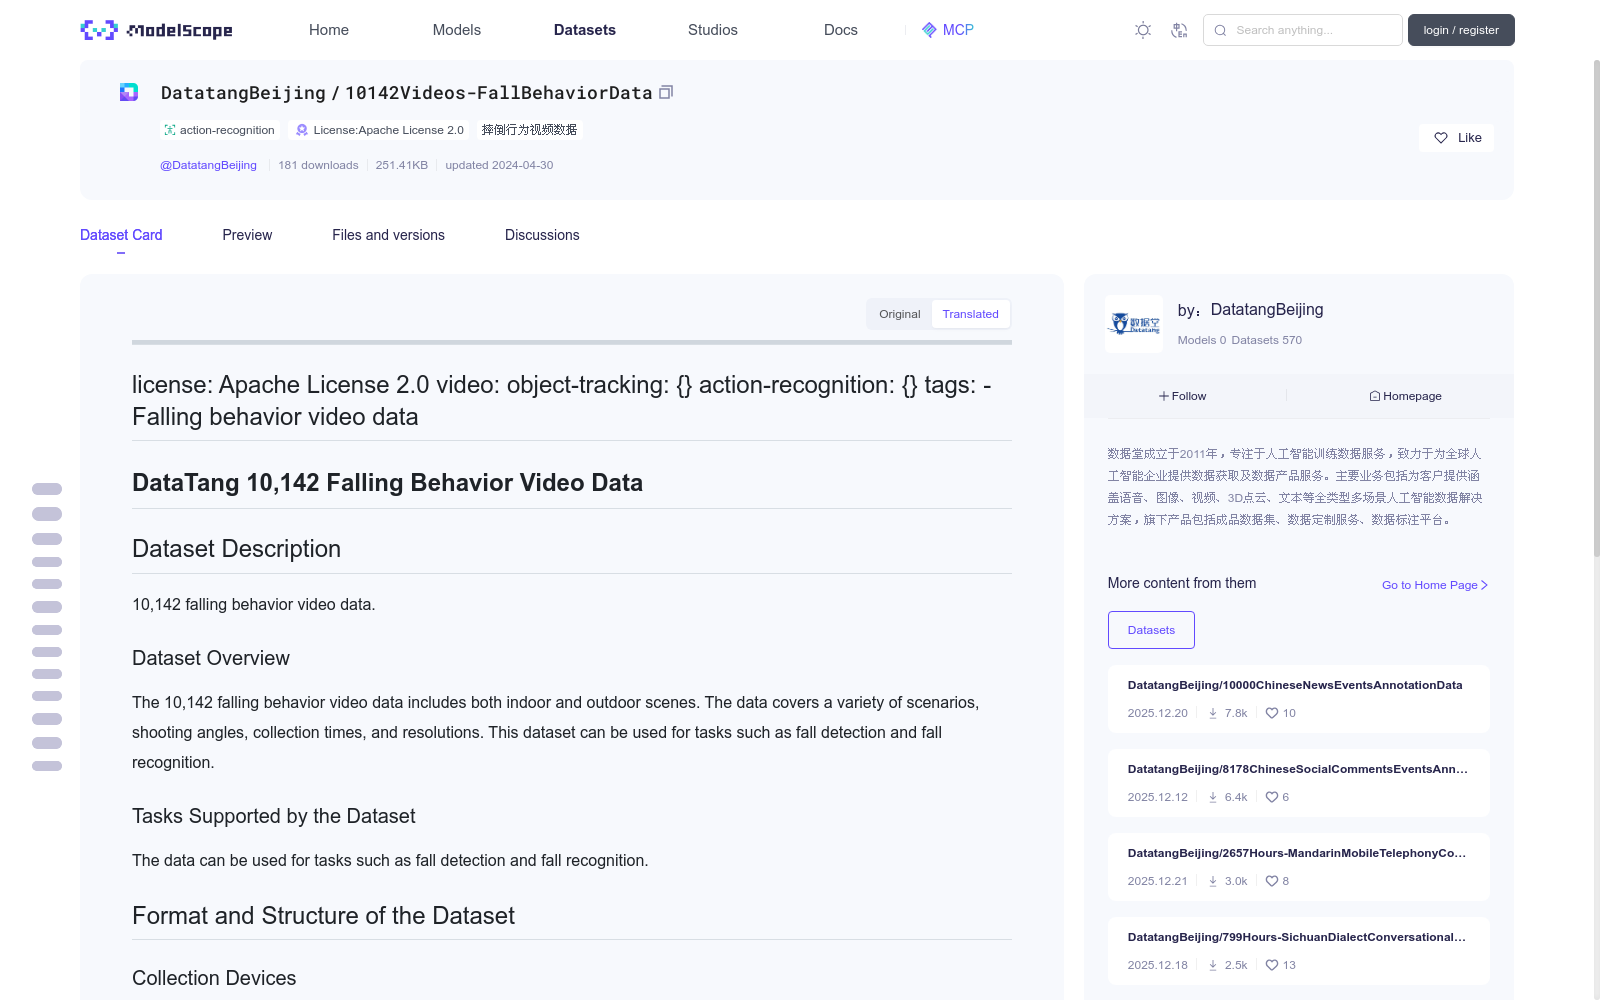Toggle the light/dark theme sun icon
1600x1000 pixels.
(1143, 30)
